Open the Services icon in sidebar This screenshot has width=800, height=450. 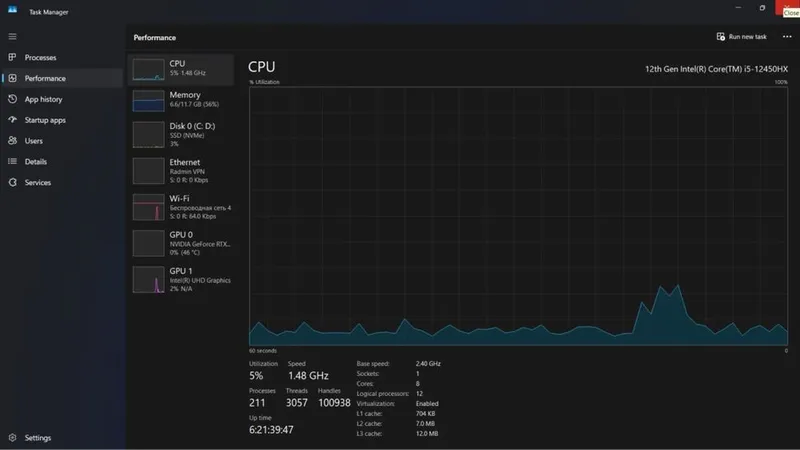[12, 182]
